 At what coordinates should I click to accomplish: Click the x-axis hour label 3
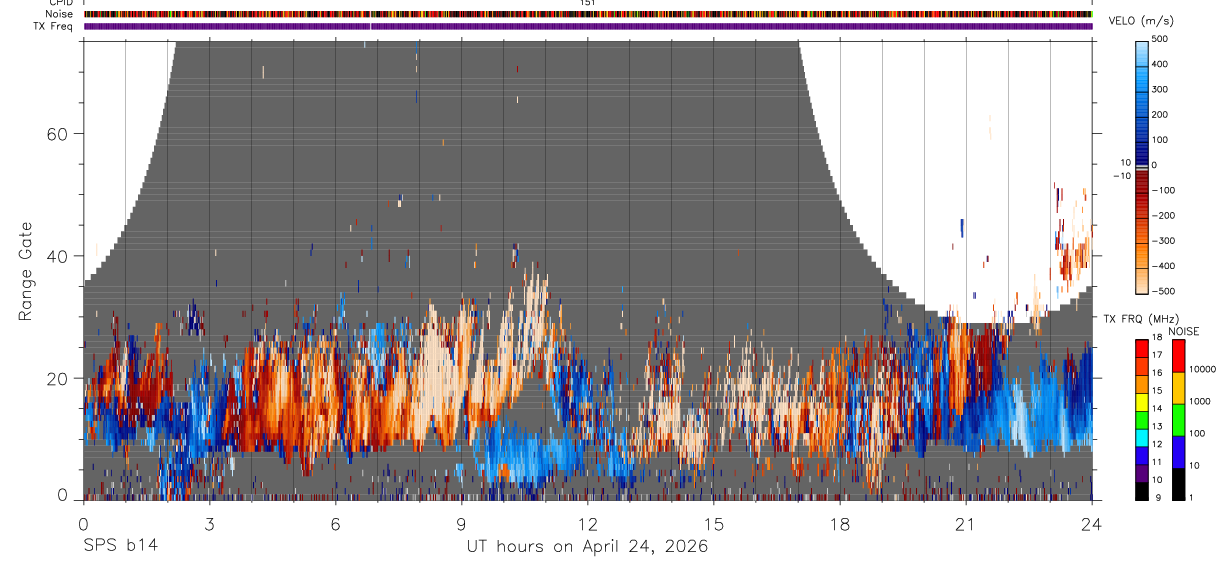tap(209, 524)
